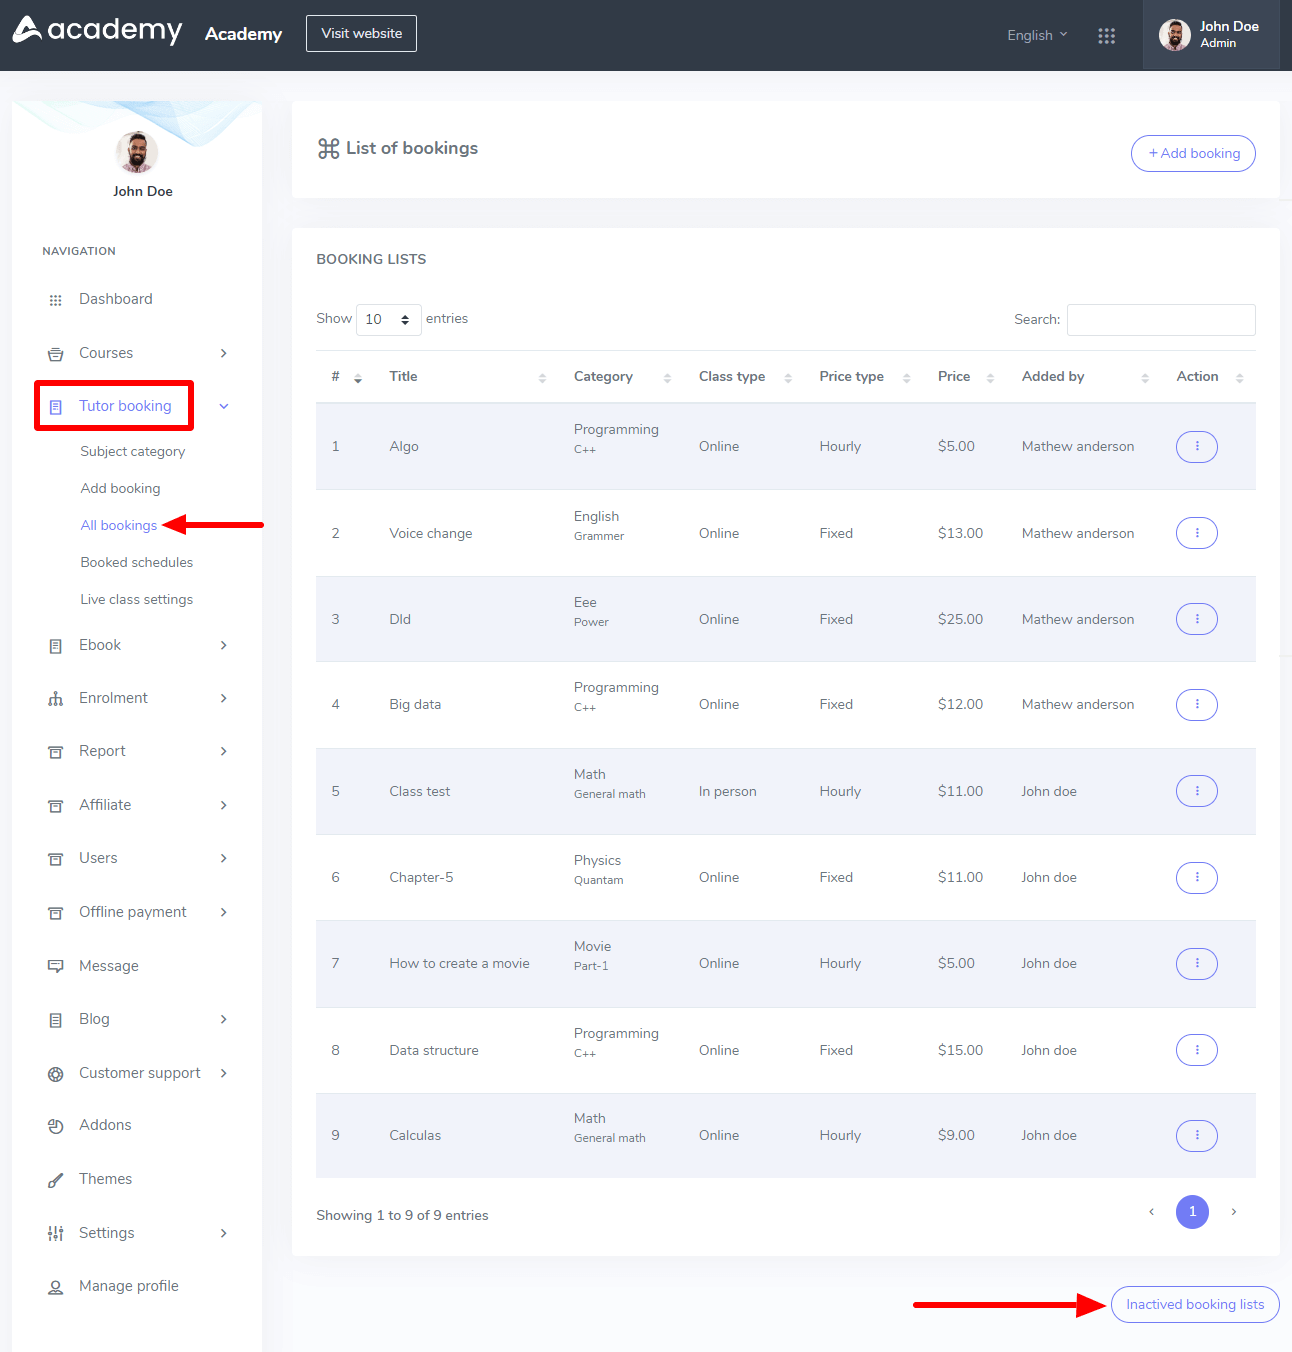This screenshot has height=1352, width=1292.
Task: Open the Inactived booking lists
Action: pos(1194,1304)
